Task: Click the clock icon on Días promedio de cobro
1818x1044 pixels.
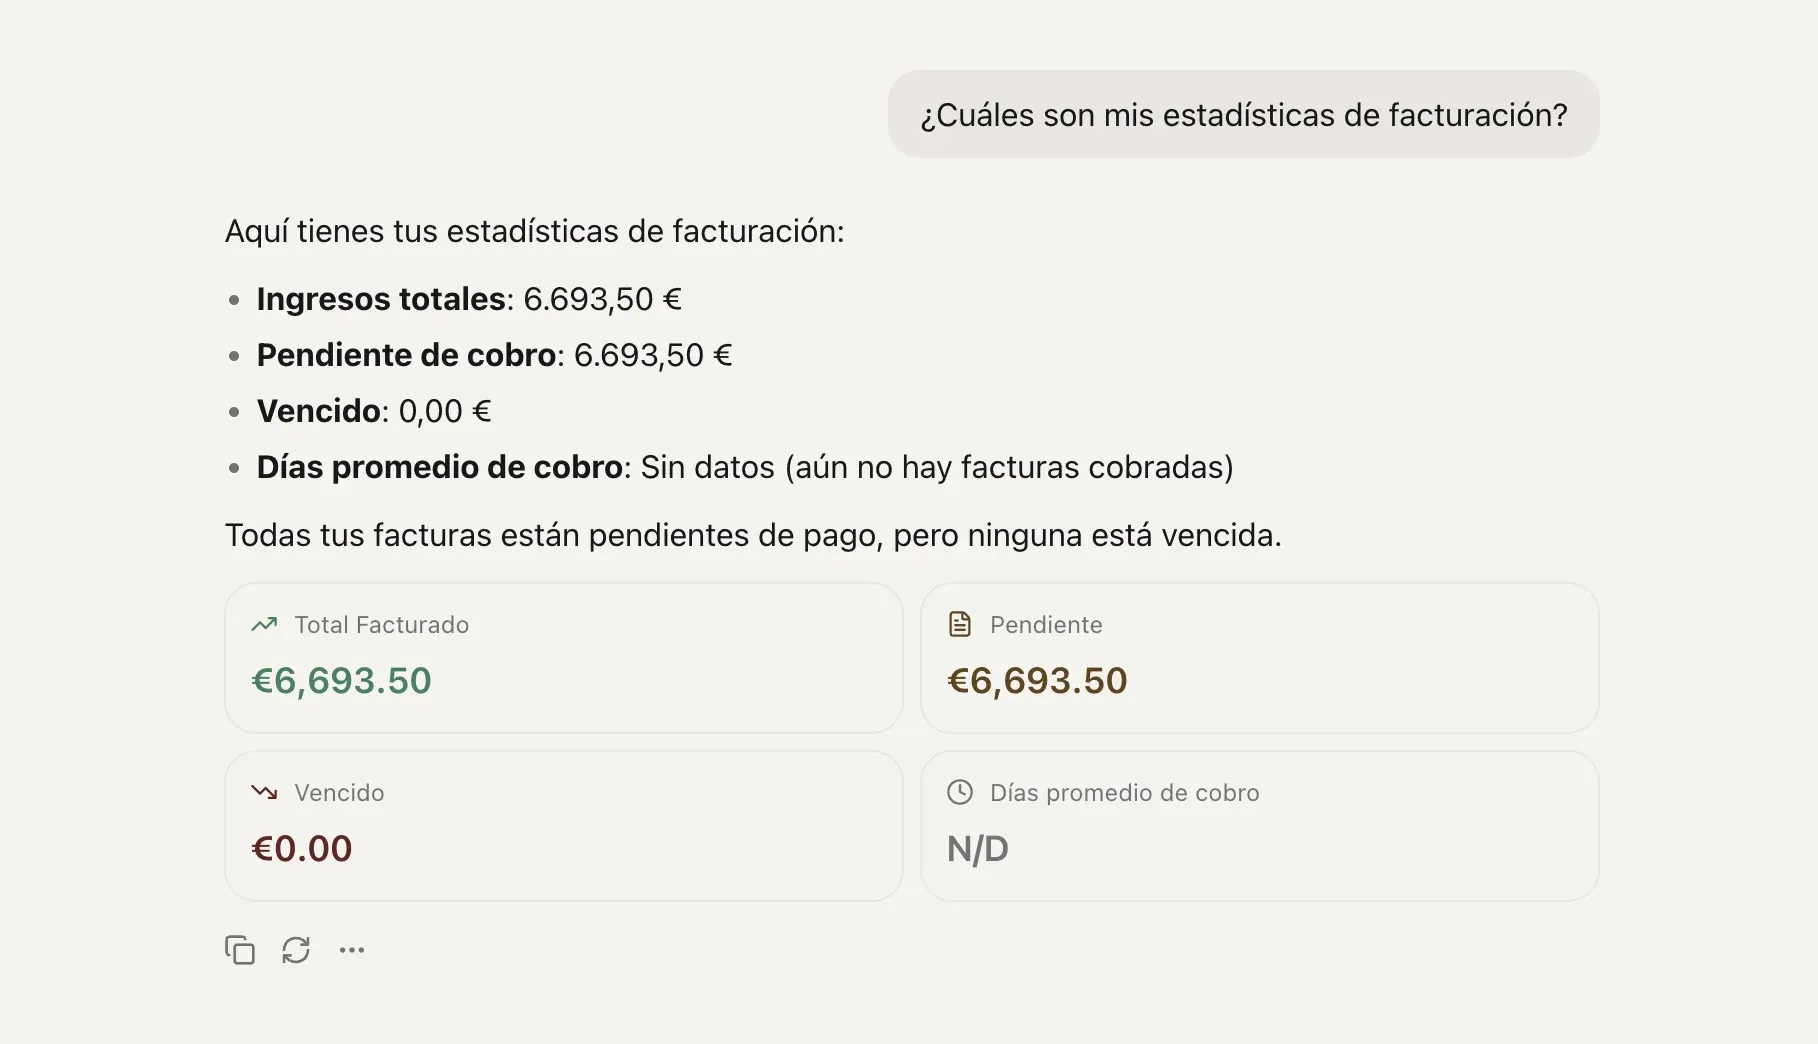Action: point(960,792)
